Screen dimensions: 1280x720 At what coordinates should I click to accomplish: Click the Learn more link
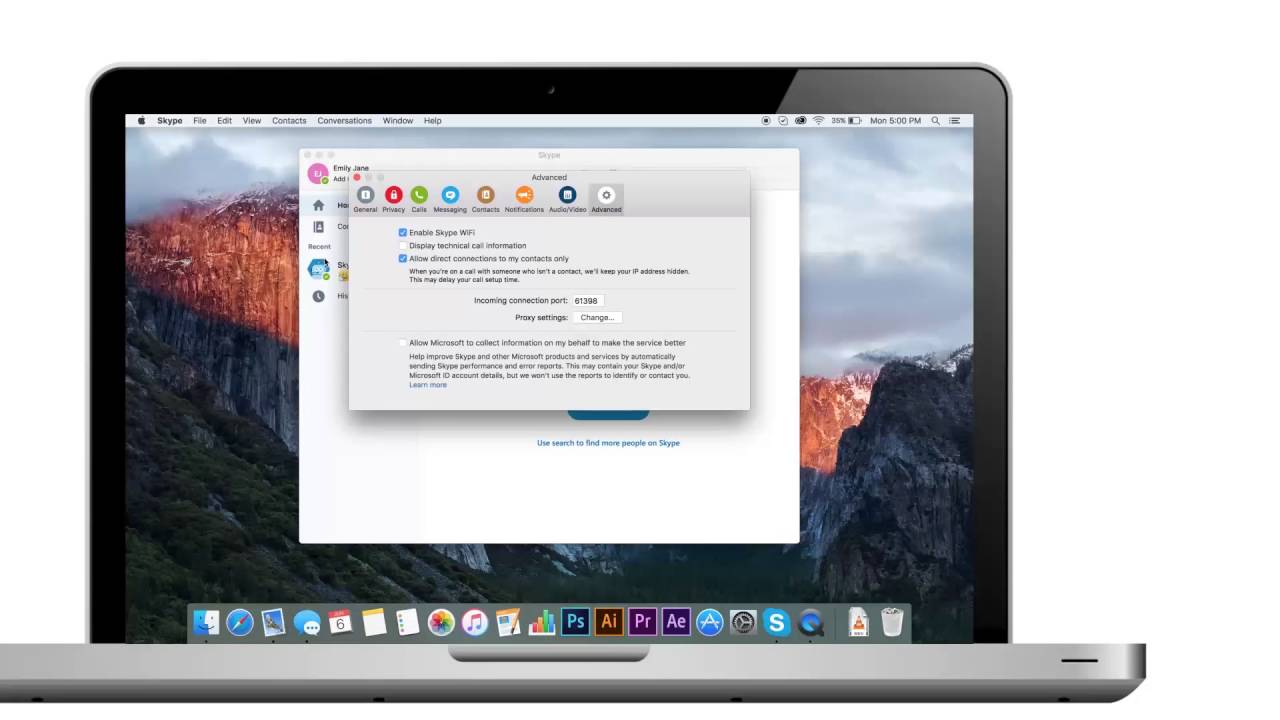tap(428, 385)
